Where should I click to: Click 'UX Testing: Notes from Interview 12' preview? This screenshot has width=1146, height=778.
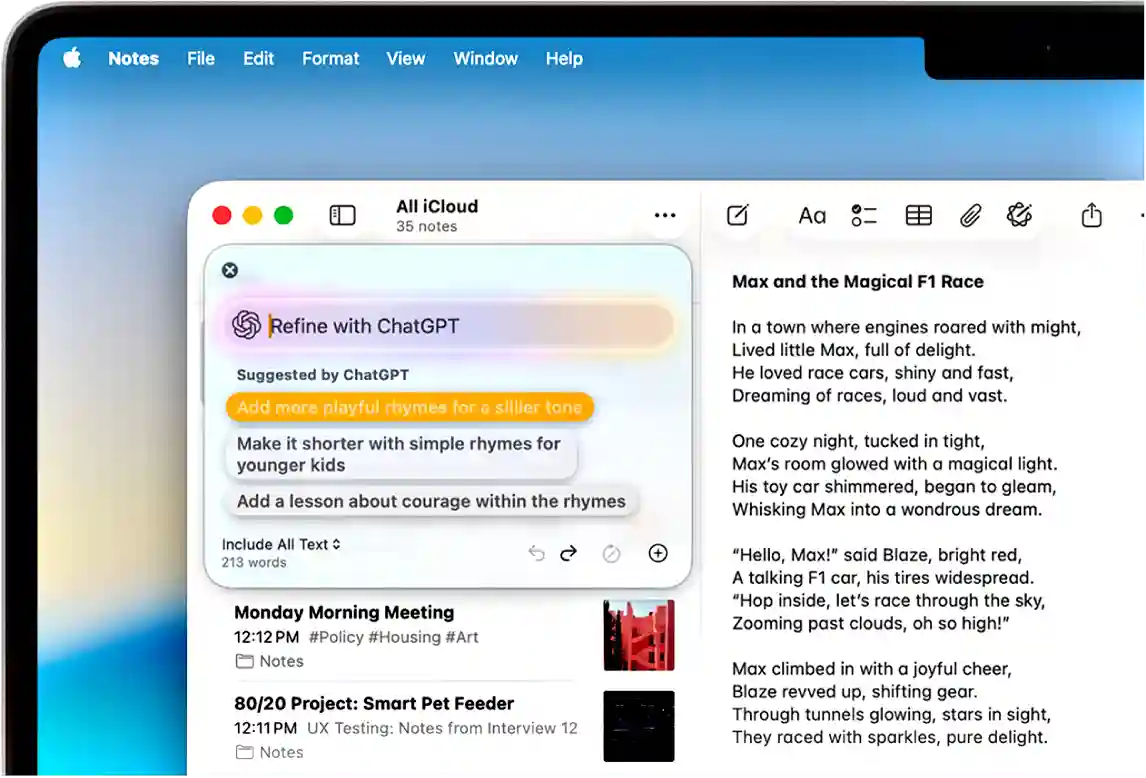click(x=442, y=729)
